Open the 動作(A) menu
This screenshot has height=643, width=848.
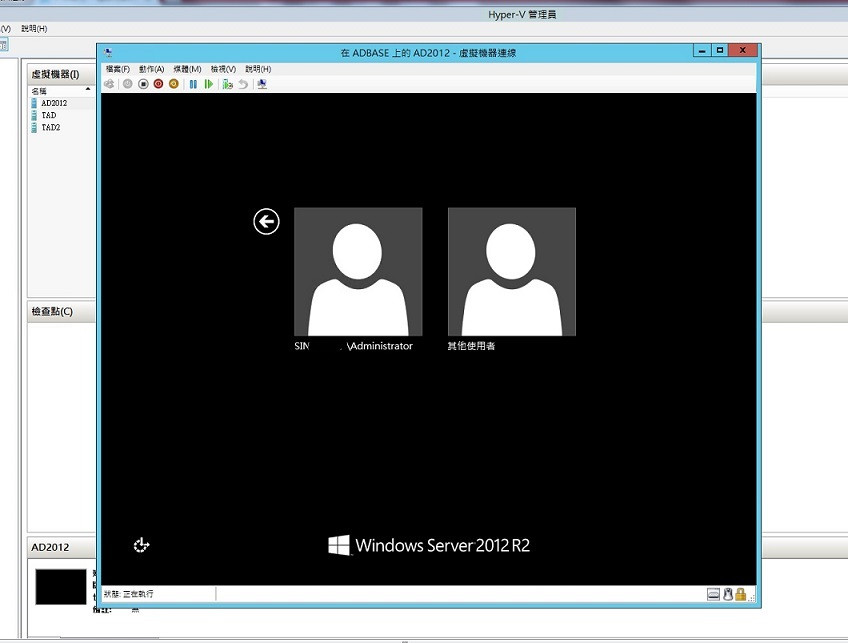coord(151,69)
